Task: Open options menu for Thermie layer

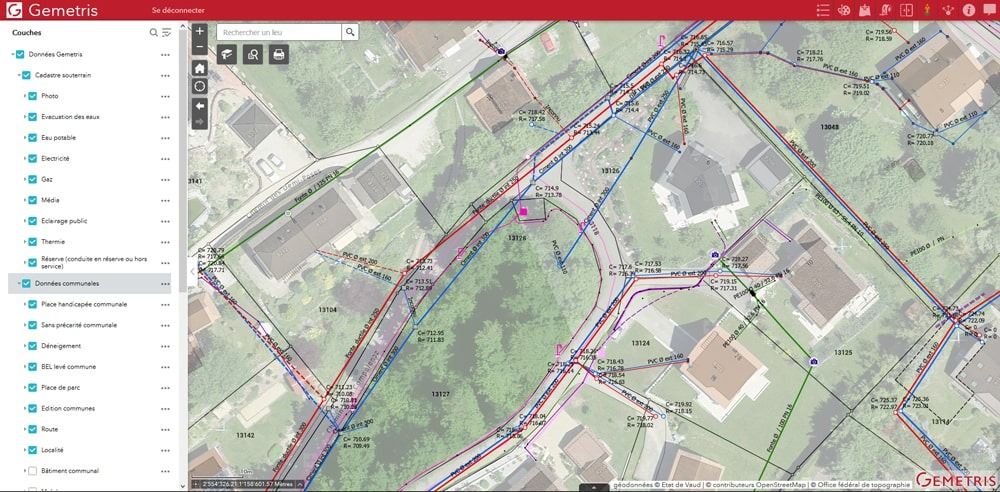Action: 165,242
